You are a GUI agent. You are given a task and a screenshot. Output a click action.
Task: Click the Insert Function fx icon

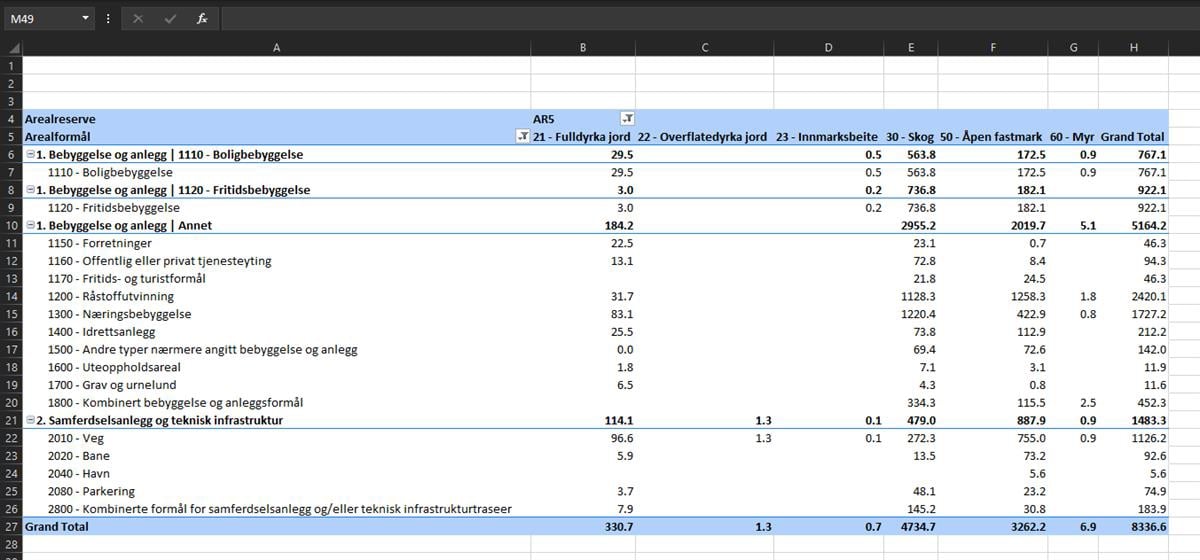coord(201,19)
